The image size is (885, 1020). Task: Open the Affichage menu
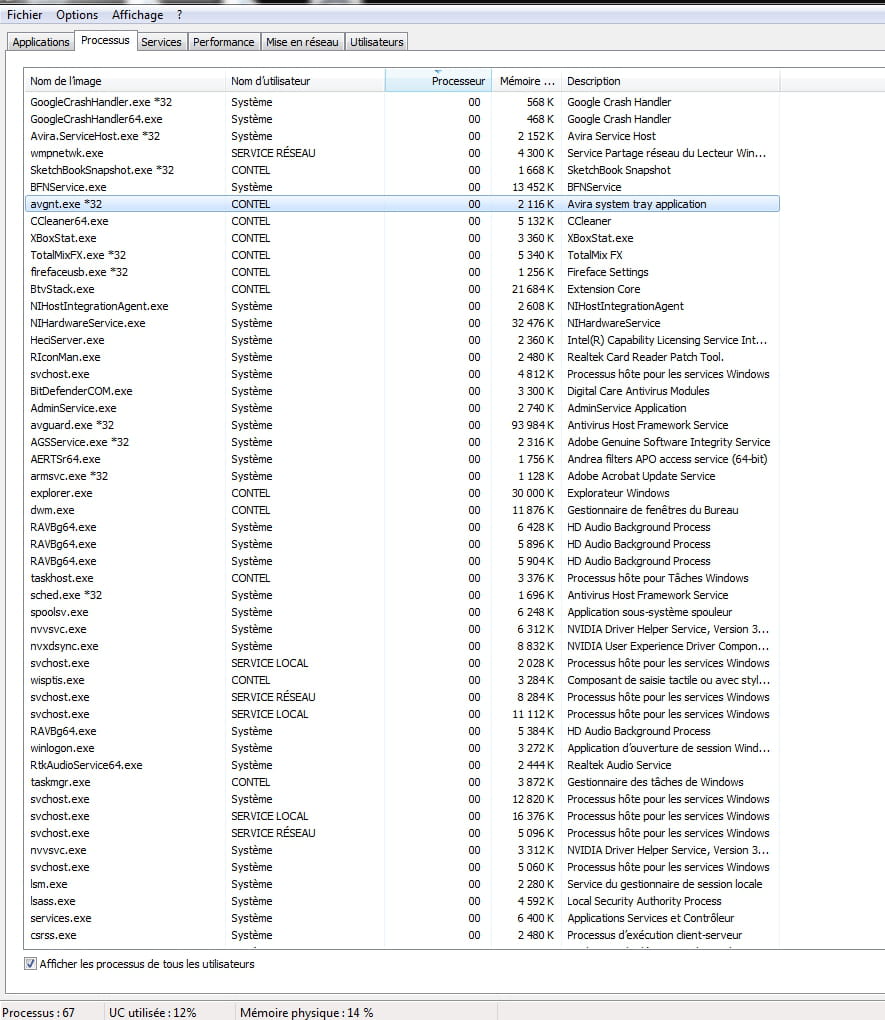pyautogui.click(x=137, y=14)
